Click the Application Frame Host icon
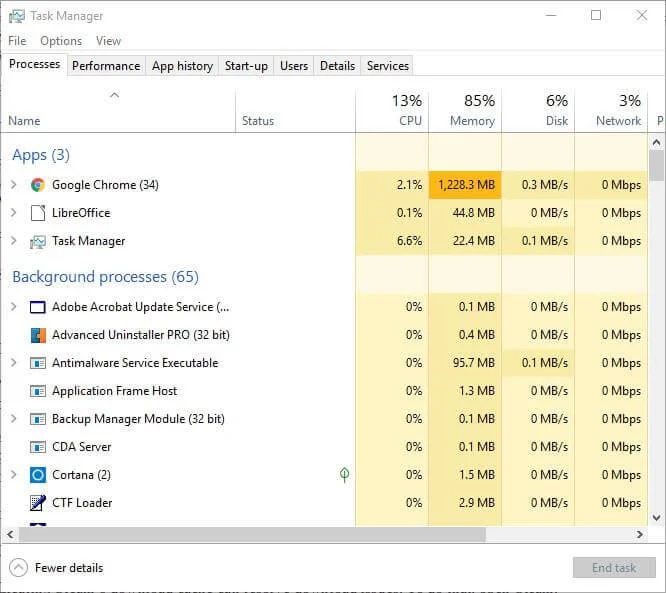Image resolution: width=666 pixels, height=593 pixels. tap(38, 391)
